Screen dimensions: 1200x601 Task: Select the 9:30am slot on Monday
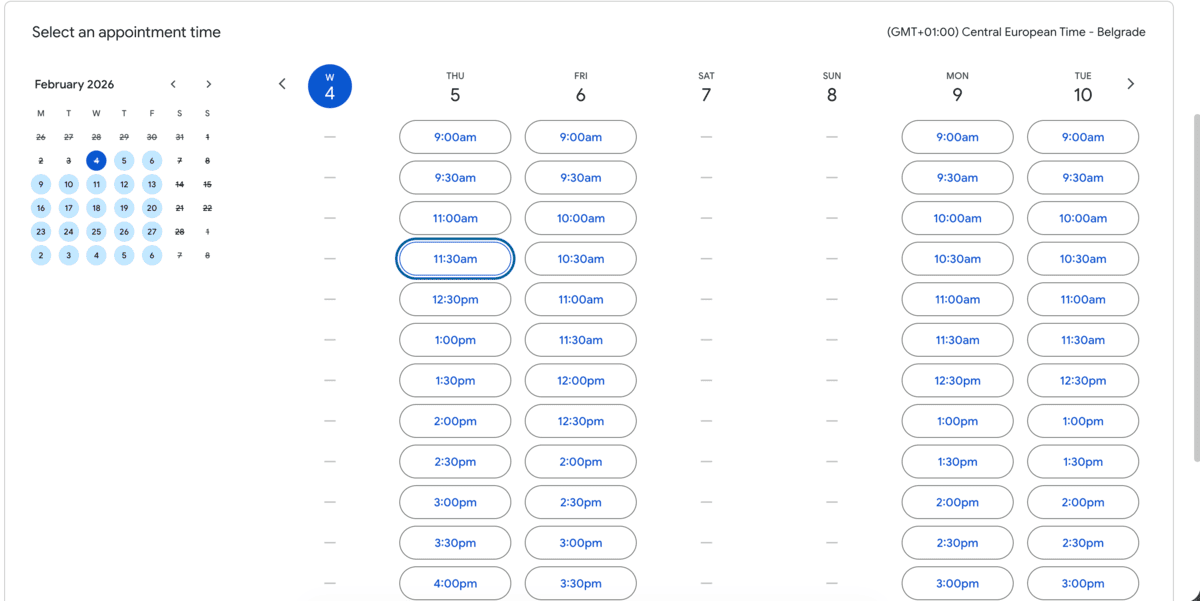957,177
